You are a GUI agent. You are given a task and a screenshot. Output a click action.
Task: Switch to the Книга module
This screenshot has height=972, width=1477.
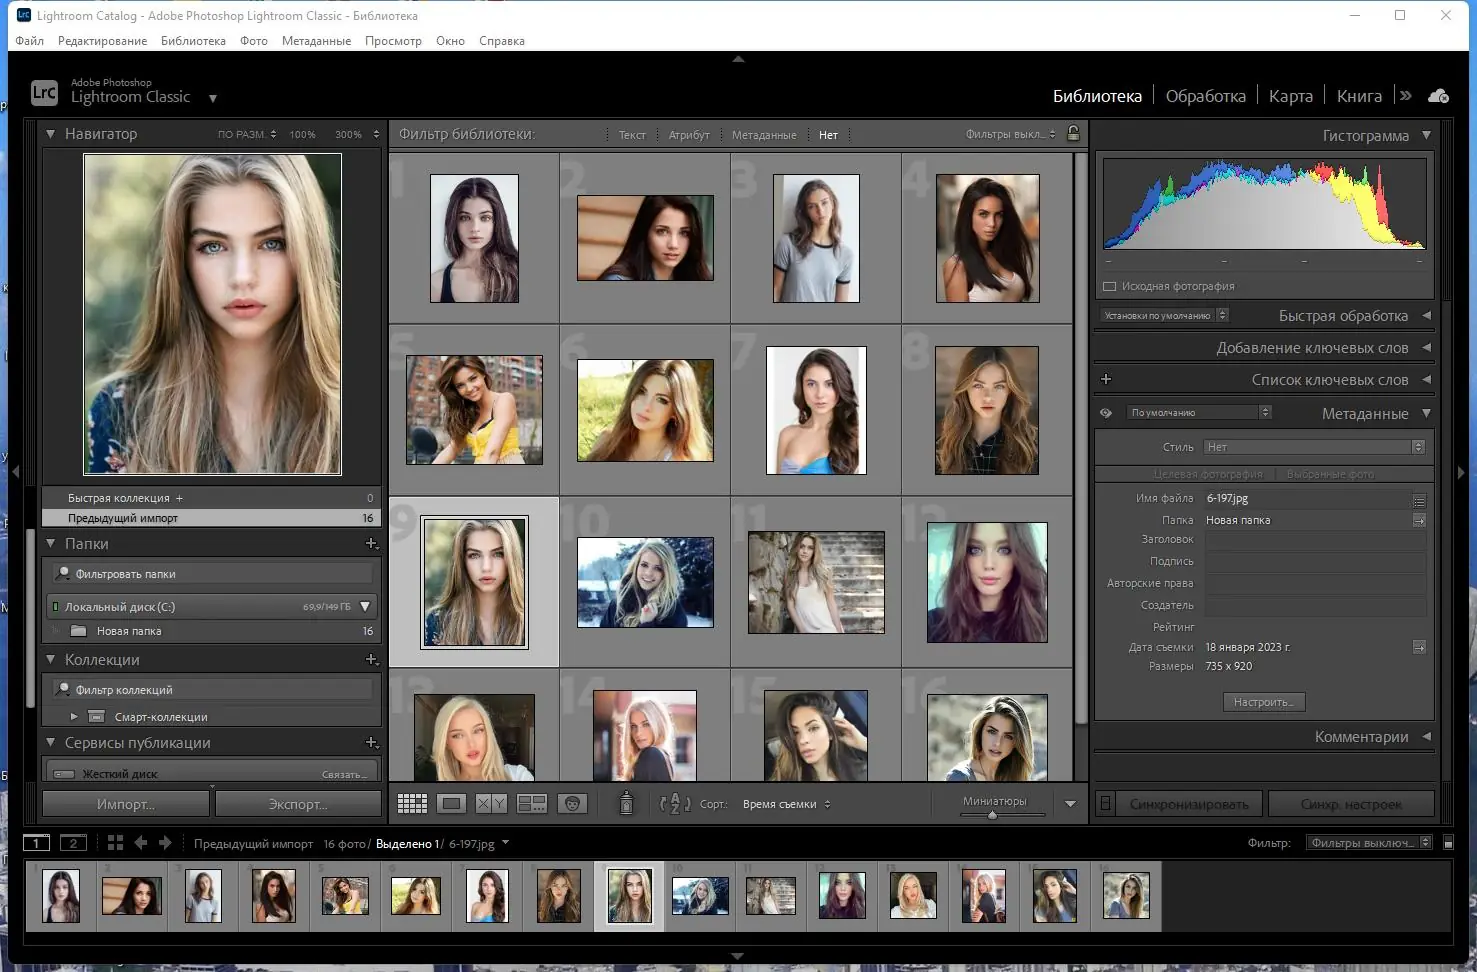pos(1359,96)
